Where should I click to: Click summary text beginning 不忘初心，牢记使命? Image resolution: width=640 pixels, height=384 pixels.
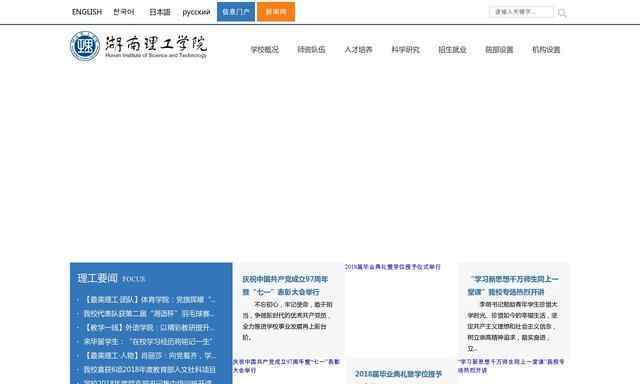click(288, 321)
